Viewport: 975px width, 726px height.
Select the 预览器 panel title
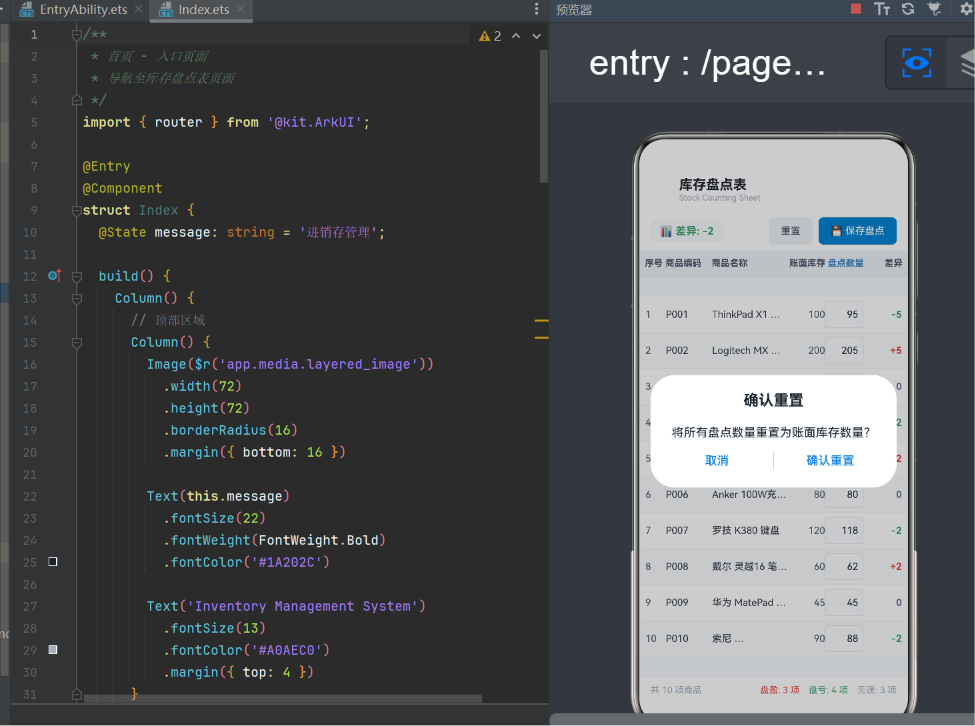[573, 10]
